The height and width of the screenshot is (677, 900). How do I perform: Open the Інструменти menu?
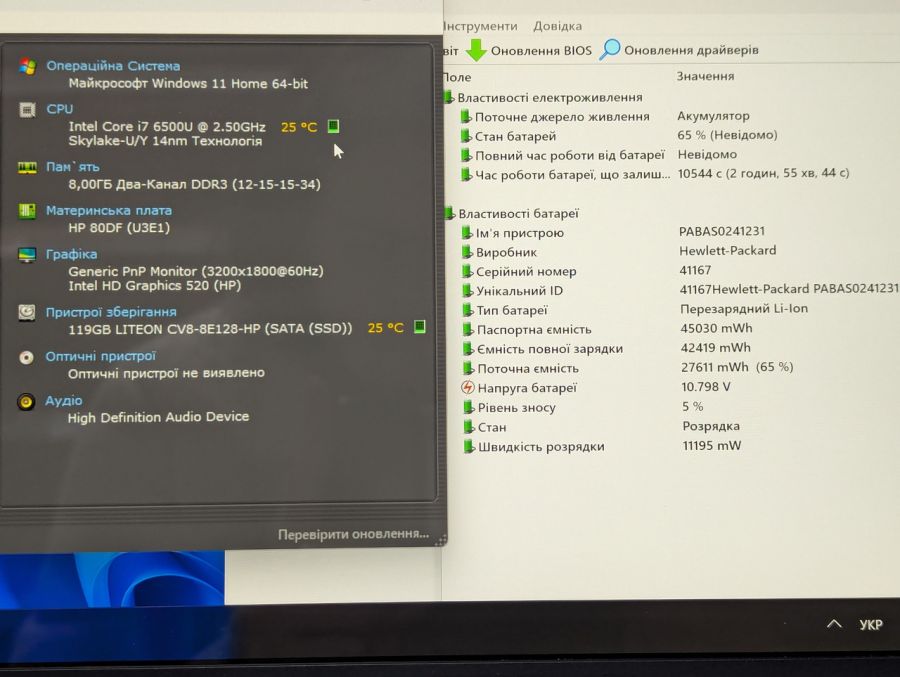[480, 26]
